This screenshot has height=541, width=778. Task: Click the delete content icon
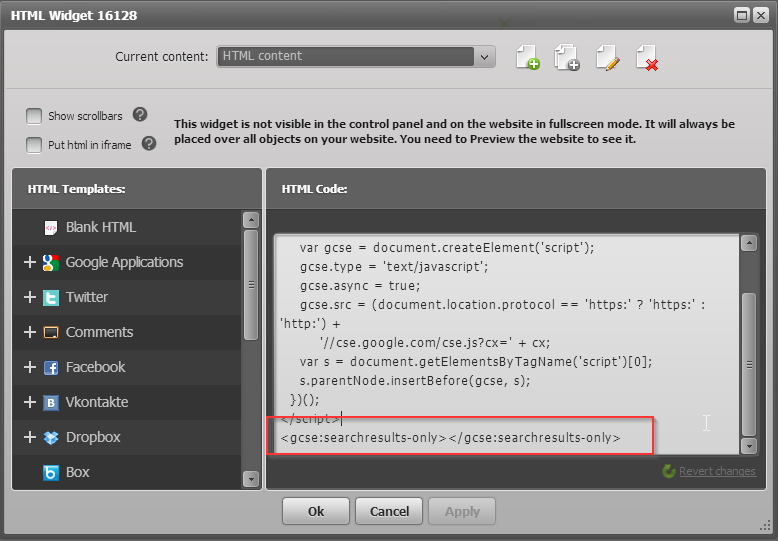[647, 58]
